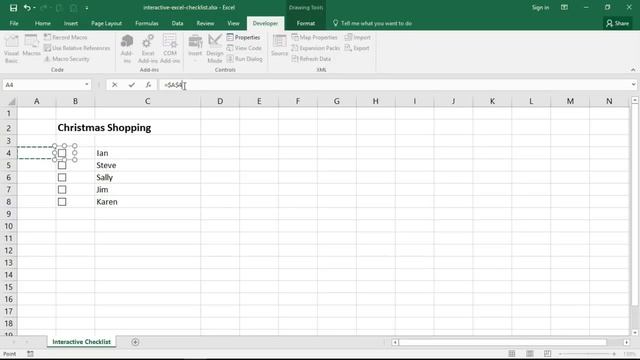Tick the checkbox next to Karen
Image resolution: width=640 pixels, height=360 pixels.
pyautogui.click(x=62, y=202)
